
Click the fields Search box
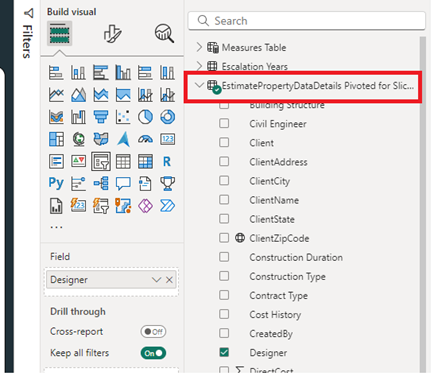(x=307, y=21)
